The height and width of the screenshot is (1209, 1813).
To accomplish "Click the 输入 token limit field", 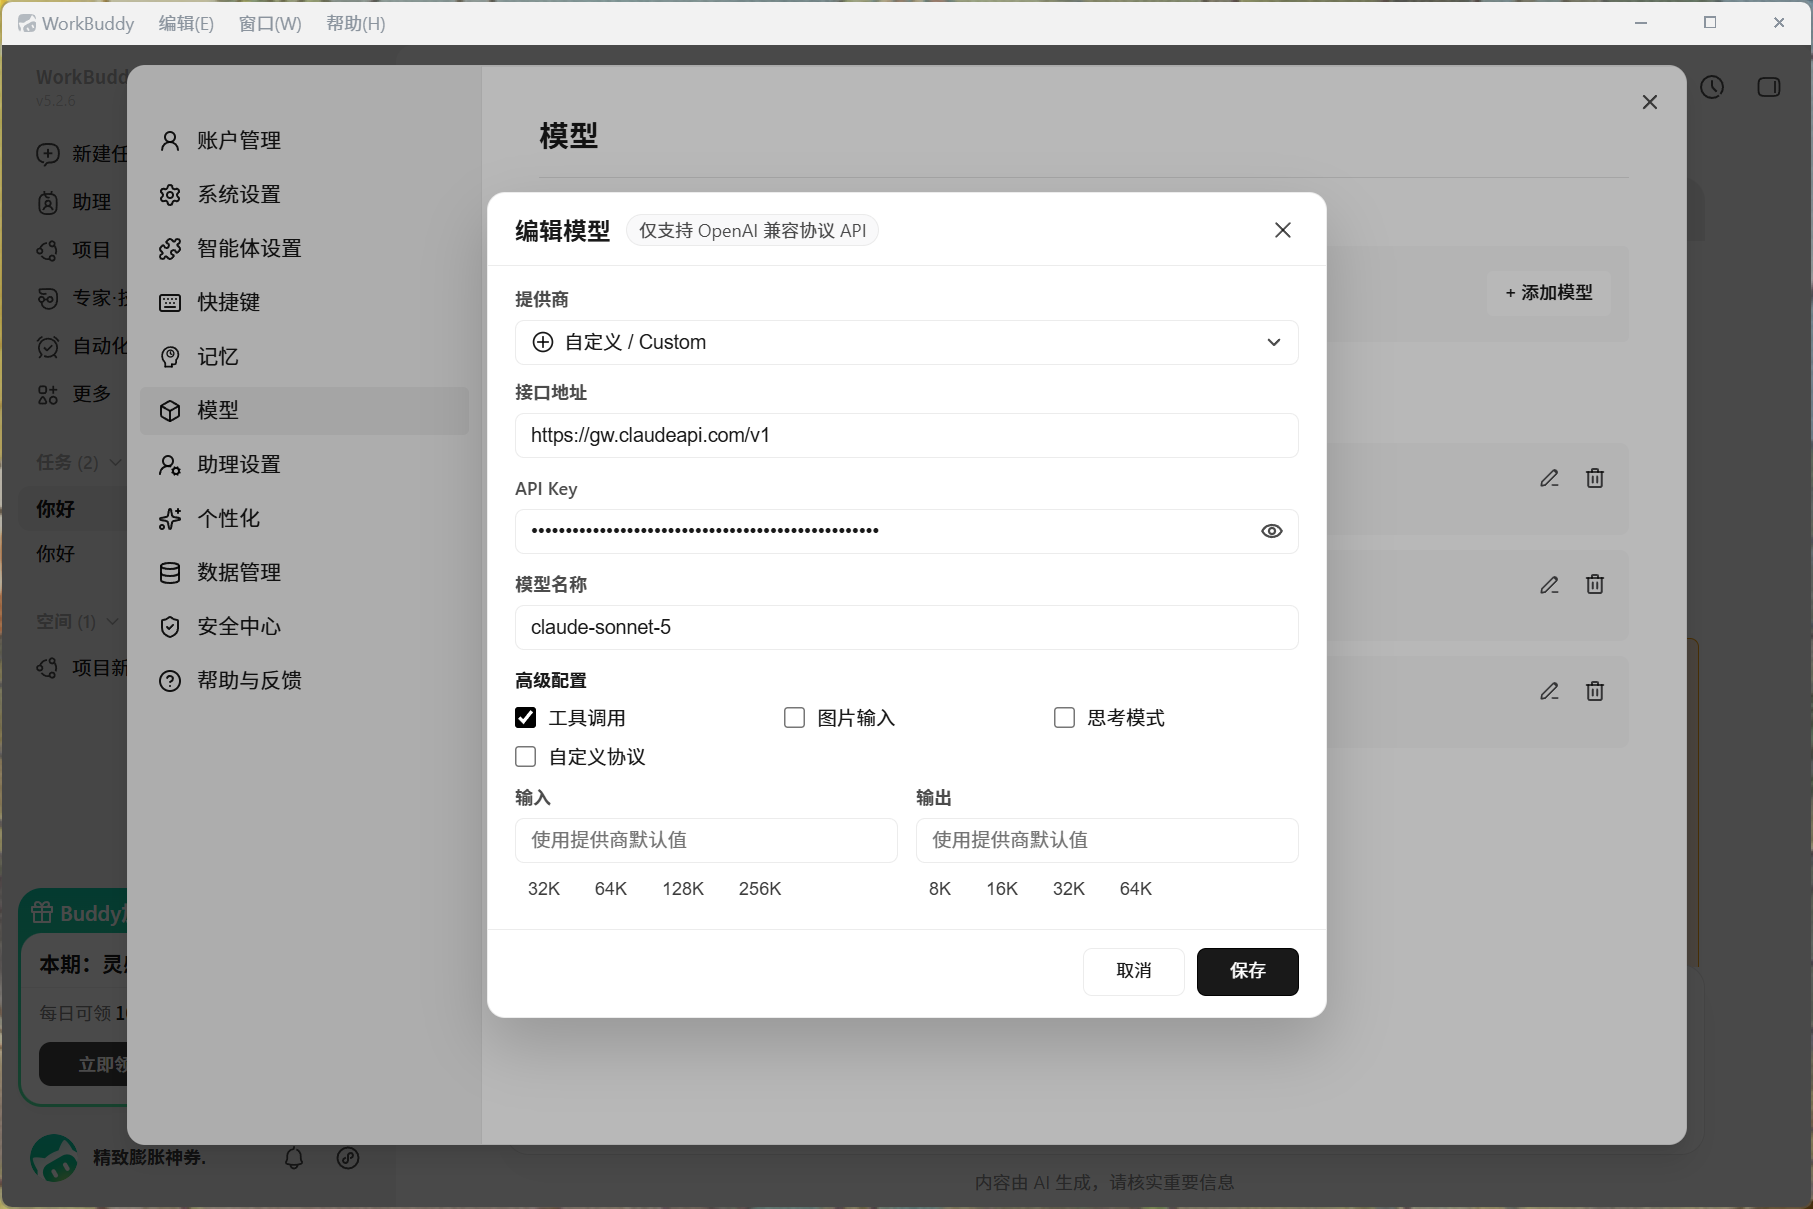I will 706,840.
